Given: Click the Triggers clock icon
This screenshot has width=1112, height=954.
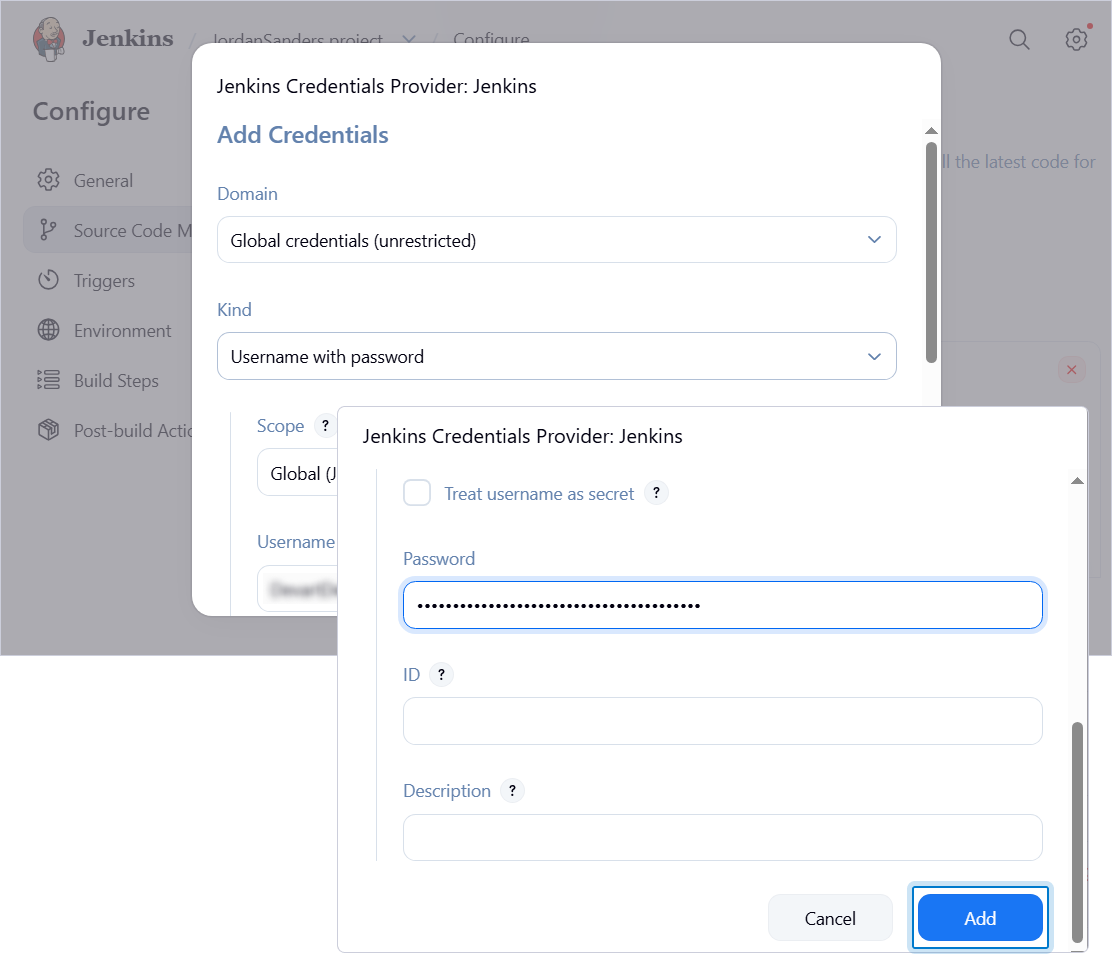Looking at the screenshot, I should click(x=48, y=280).
